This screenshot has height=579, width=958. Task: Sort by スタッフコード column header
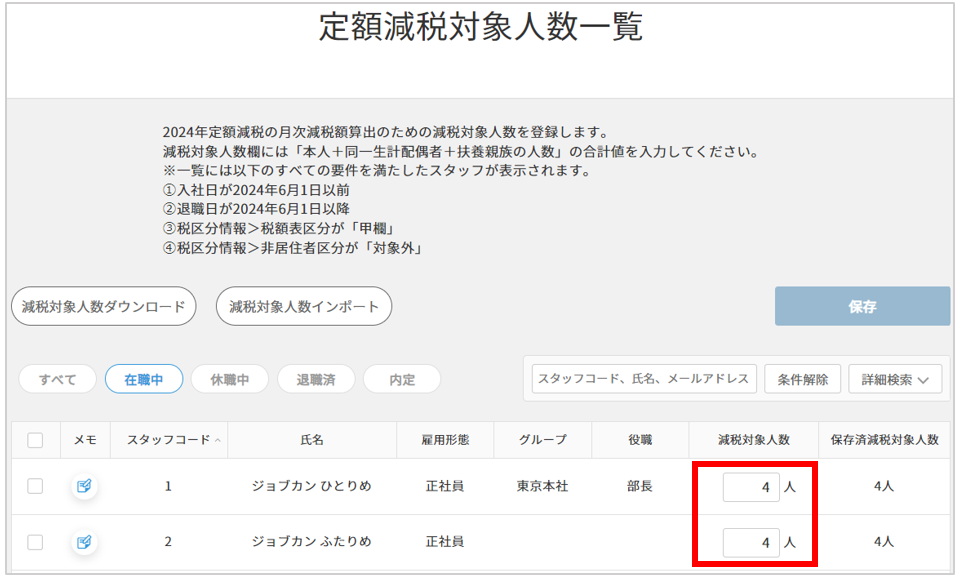pyautogui.click(x=169, y=440)
